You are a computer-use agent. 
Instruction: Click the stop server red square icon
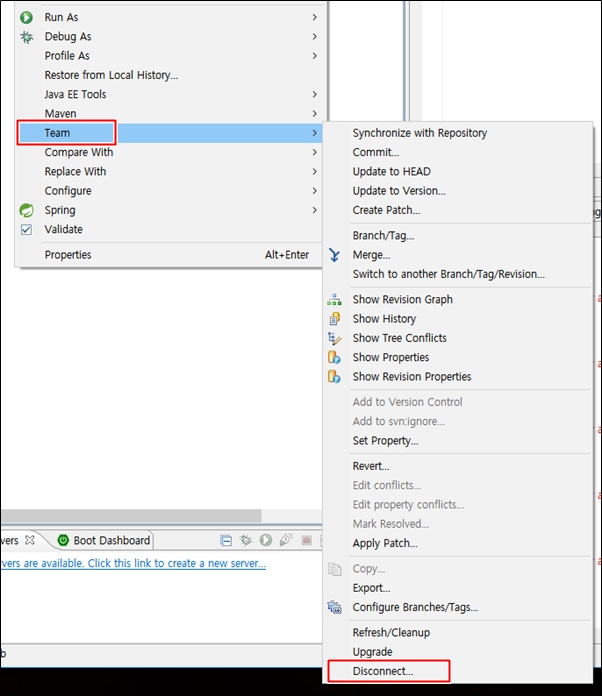306,540
